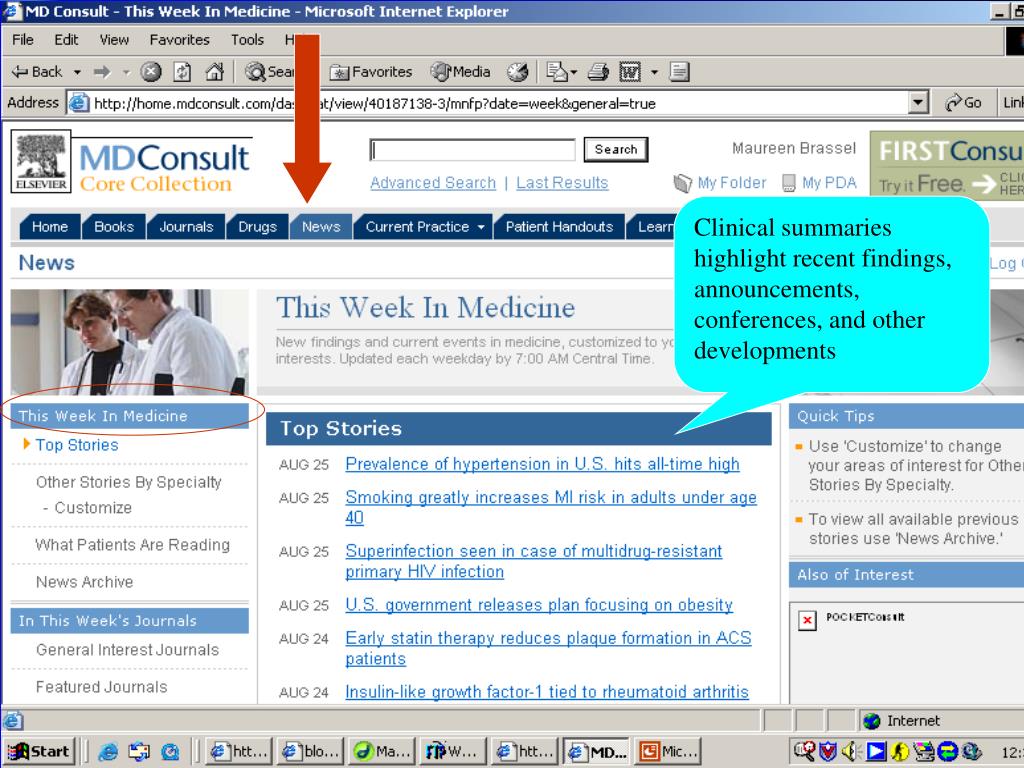The width and height of the screenshot is (1024, 768).
Task: Open What Patients Are Reading
Action: coord(133,545)
